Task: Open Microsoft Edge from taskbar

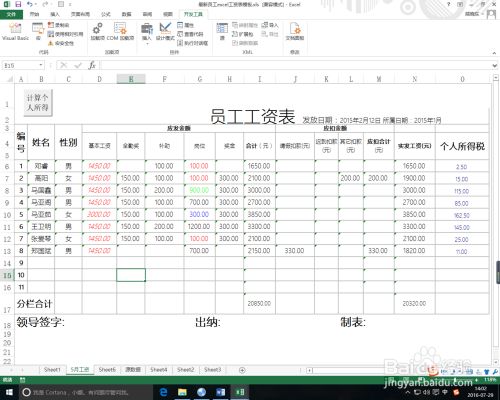Action: [163, 392]
